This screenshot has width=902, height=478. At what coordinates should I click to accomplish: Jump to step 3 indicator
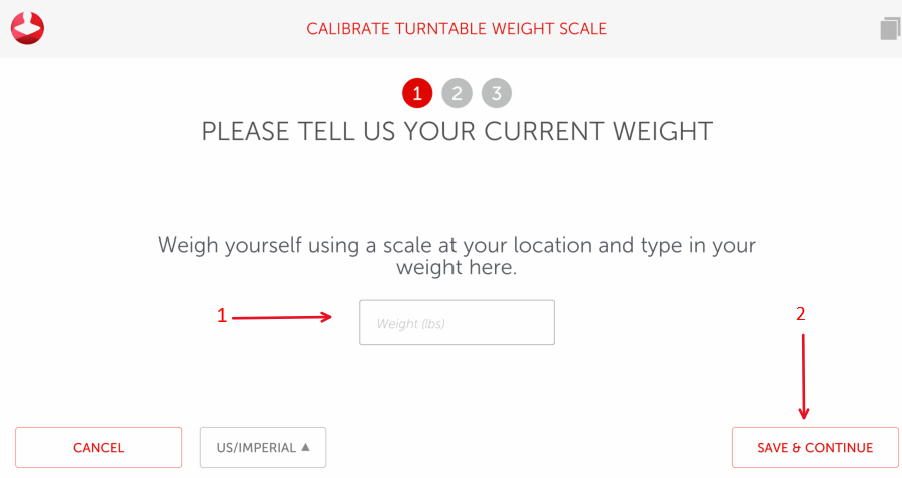(496, 94)
